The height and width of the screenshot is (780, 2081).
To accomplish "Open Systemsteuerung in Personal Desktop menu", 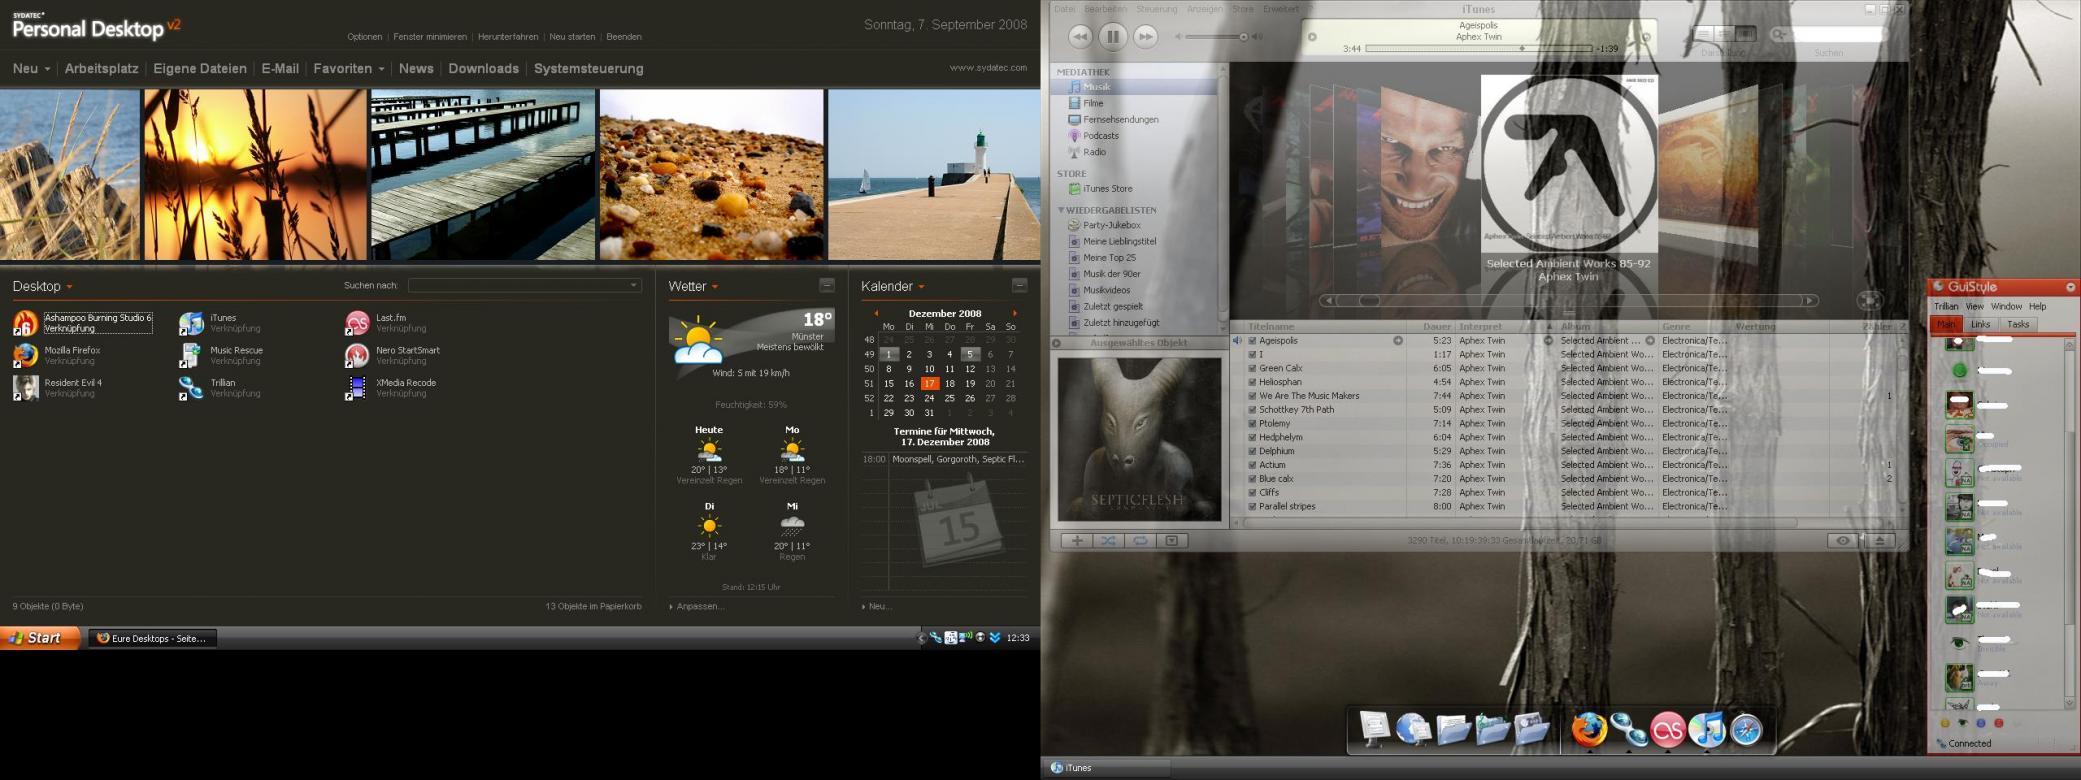I will click(588, 68).
